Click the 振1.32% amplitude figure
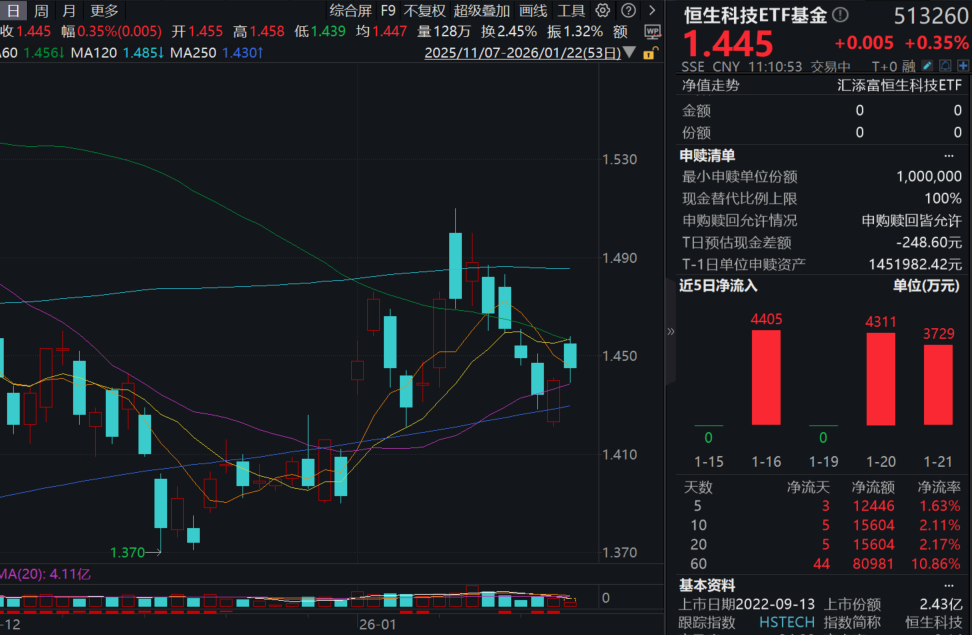 [x=575, y=31]
